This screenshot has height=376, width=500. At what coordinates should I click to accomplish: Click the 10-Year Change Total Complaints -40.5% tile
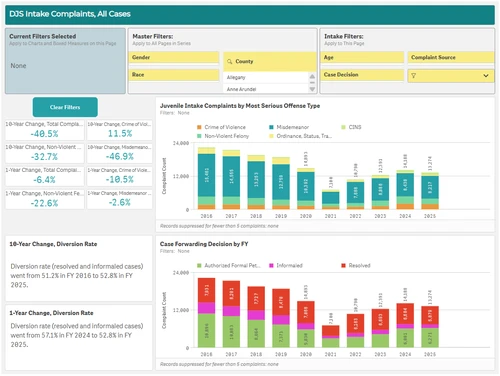(x=44, y=130)
